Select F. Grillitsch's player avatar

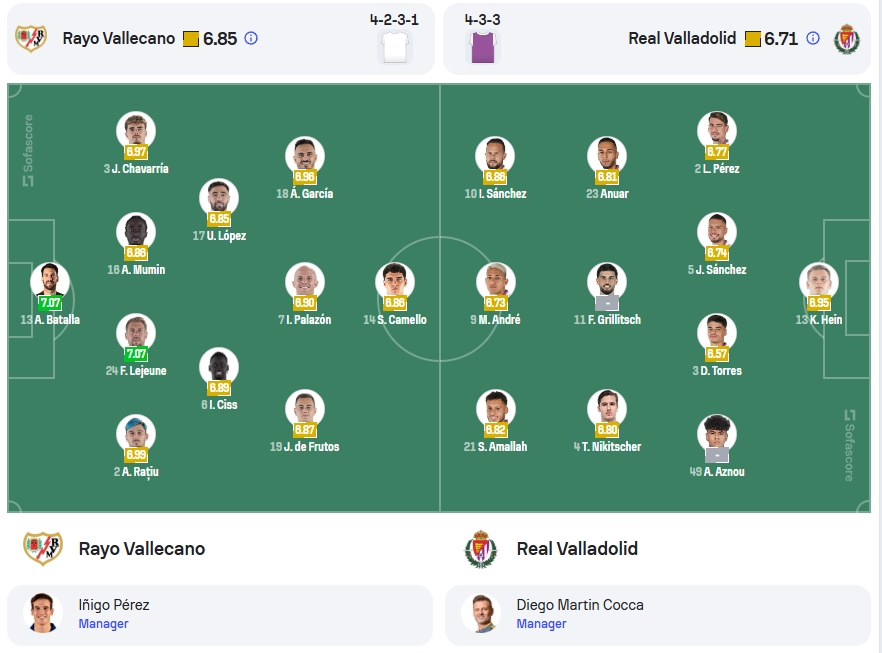pos(607,281)
